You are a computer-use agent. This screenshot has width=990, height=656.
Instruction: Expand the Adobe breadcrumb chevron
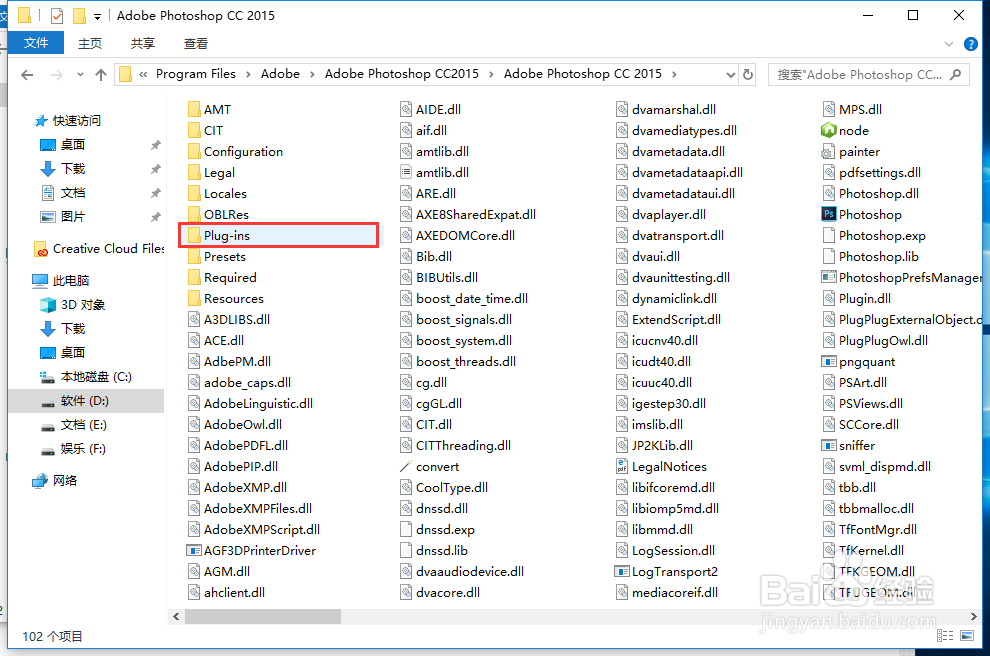[312, 75]
